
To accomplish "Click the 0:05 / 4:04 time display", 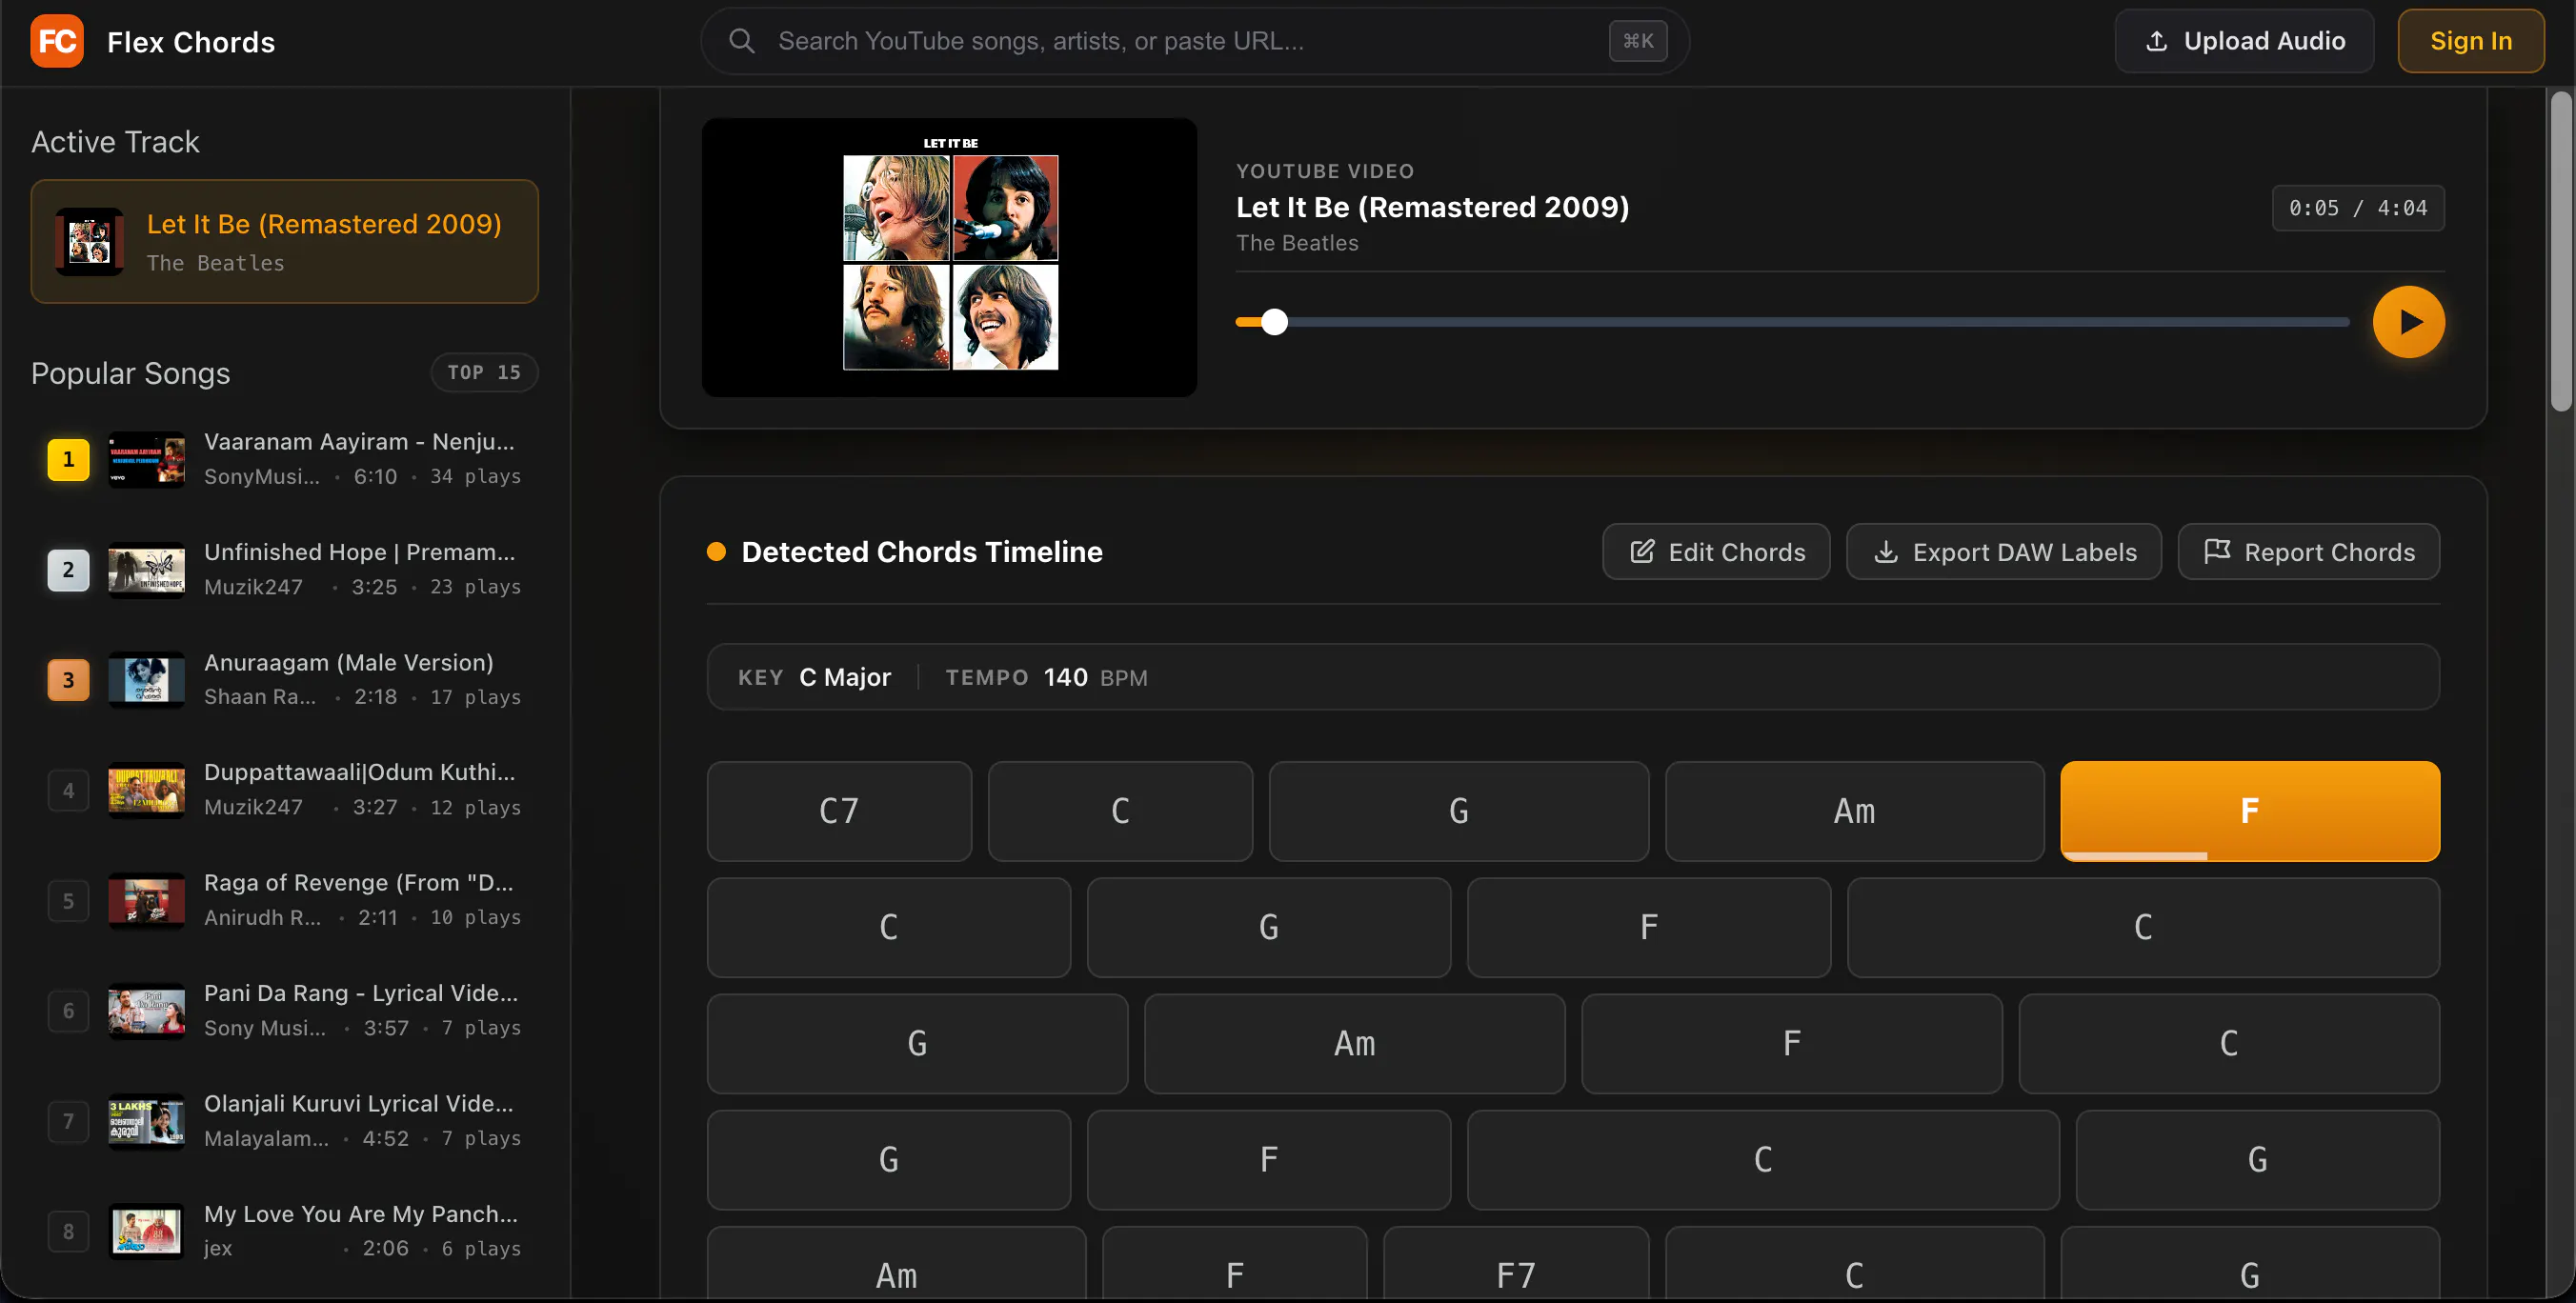I will tap(2358, 208).
